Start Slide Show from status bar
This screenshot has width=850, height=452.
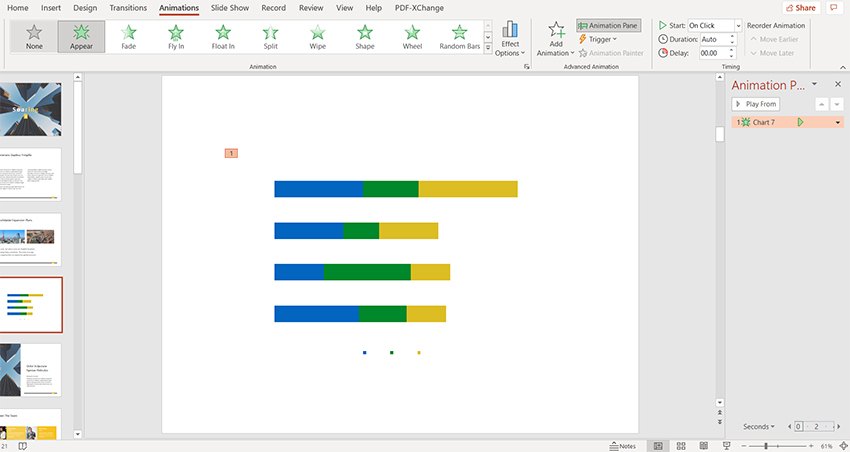pyautogui.click(x=726, y=446)
